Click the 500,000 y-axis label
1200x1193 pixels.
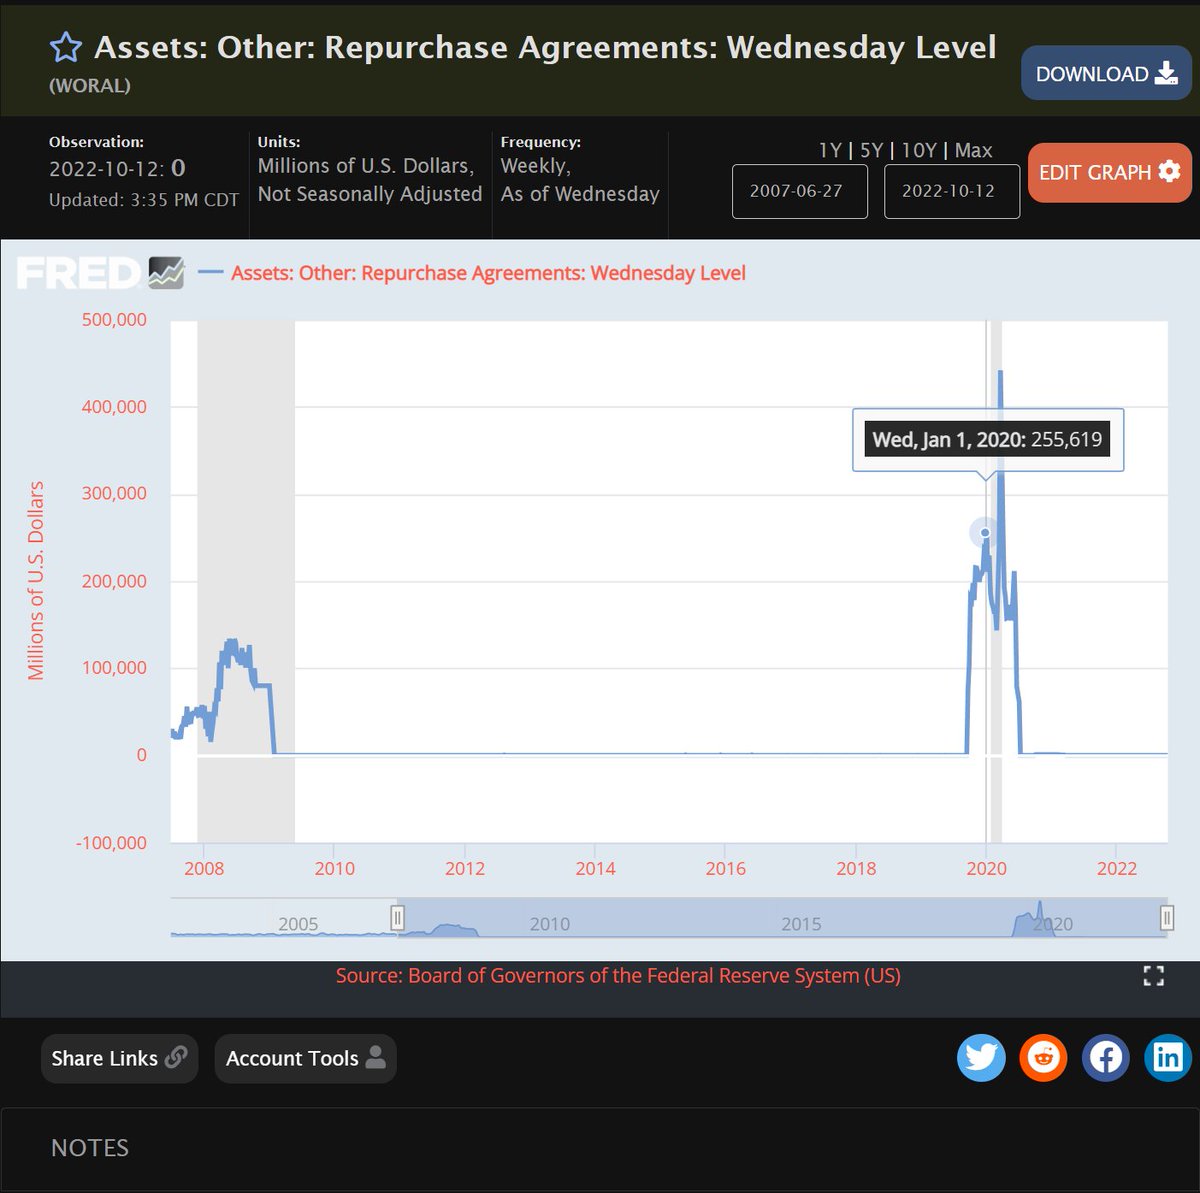point(114,320)
